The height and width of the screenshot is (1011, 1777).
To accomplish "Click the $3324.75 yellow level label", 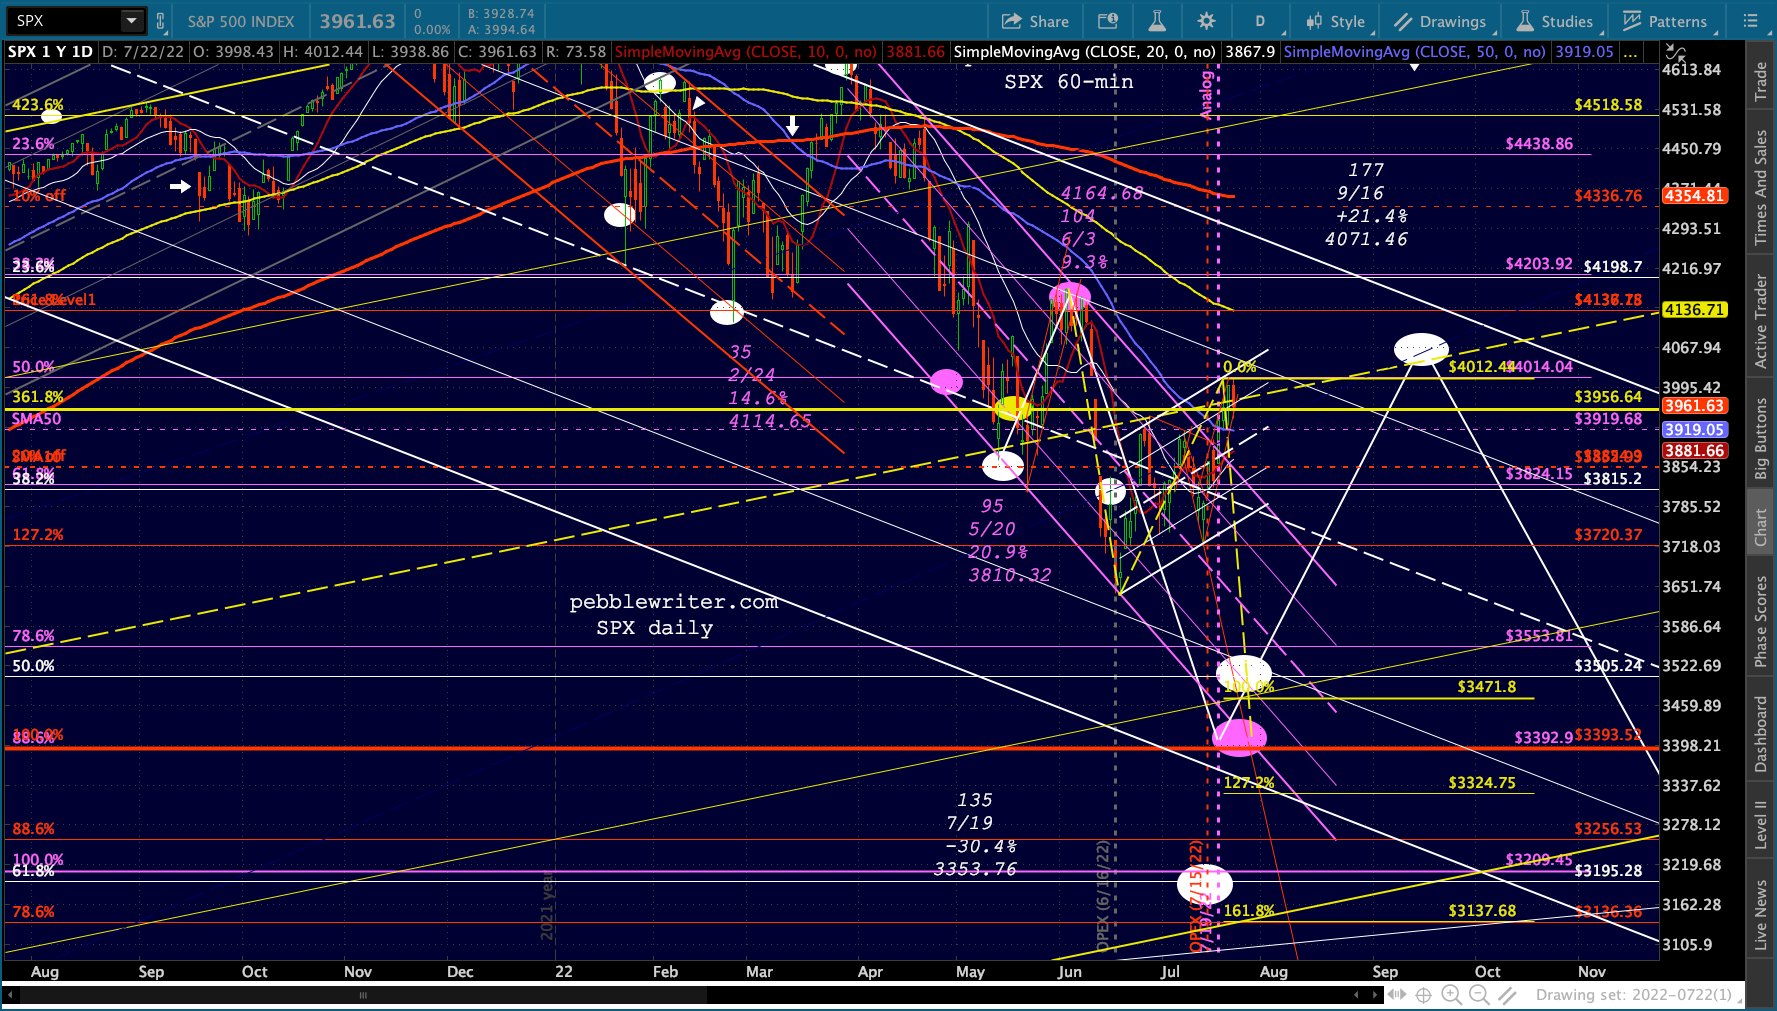I will coord(1482,783).
